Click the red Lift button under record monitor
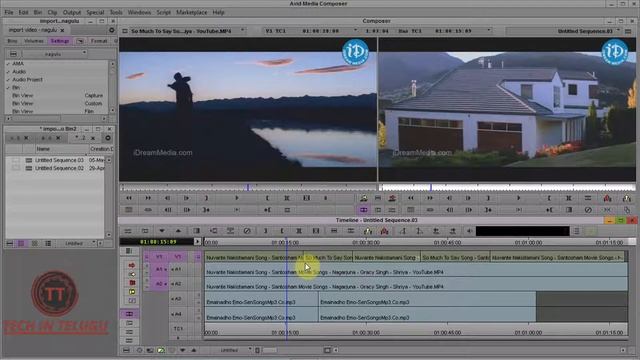This screenshot has height=360, width=640. tap(607, 198)
